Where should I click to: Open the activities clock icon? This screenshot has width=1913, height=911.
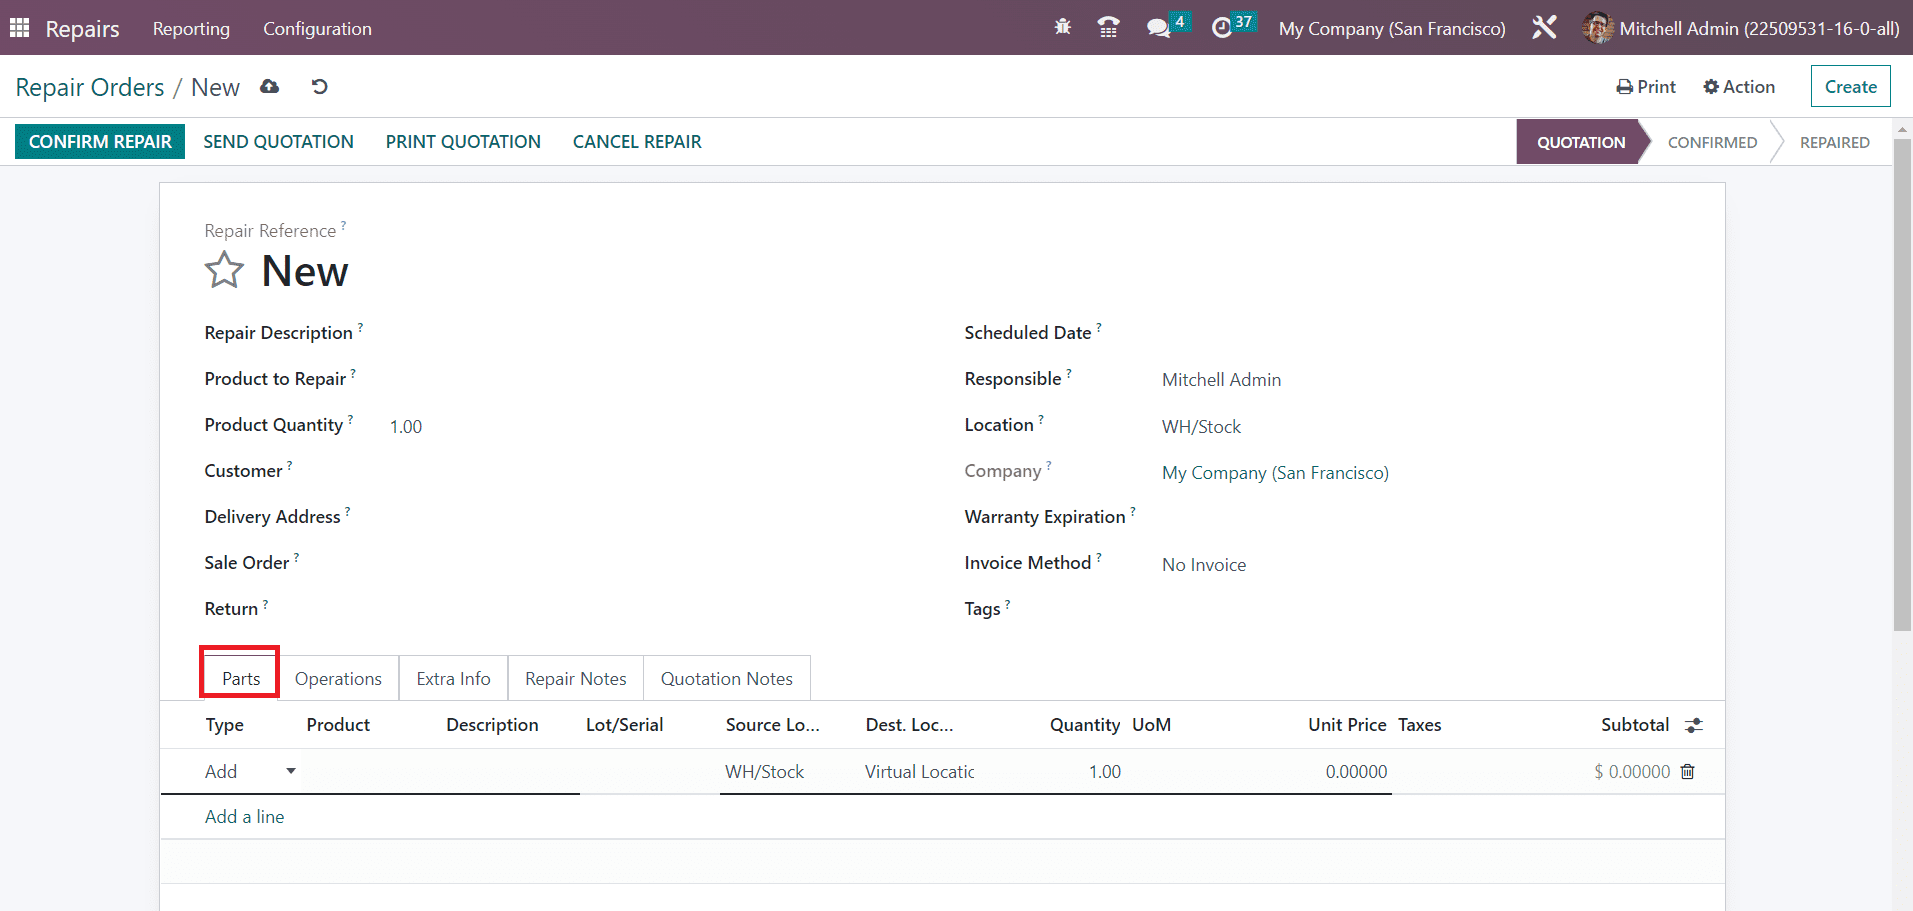point(1222,28)
